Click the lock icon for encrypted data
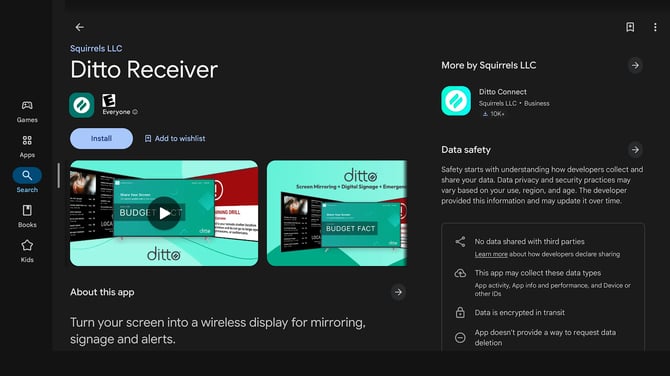Image resolution: width=670 pixels, height=376 pixels. click(x=460, y=313)
